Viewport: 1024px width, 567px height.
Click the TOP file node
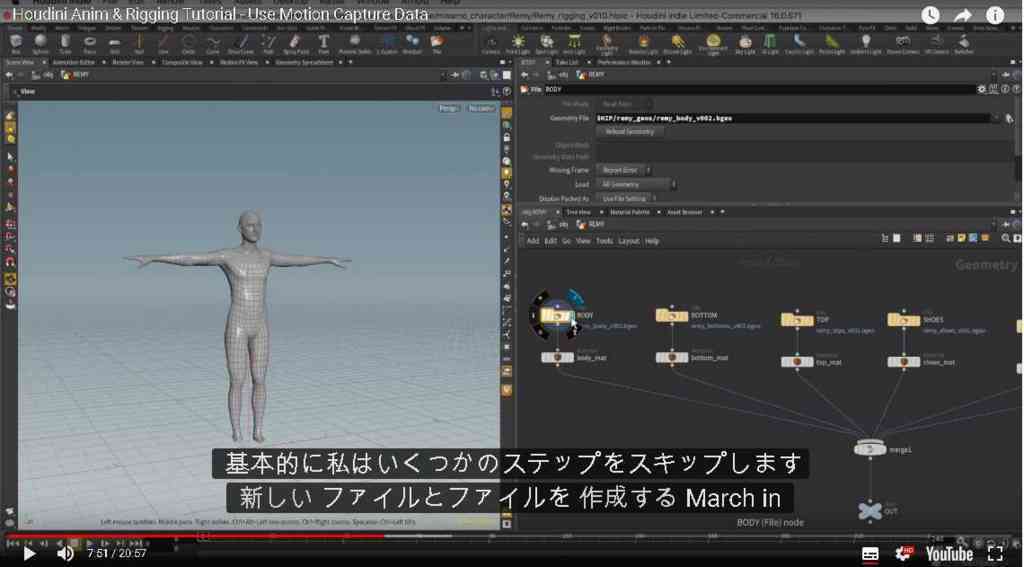coord(797,319)
